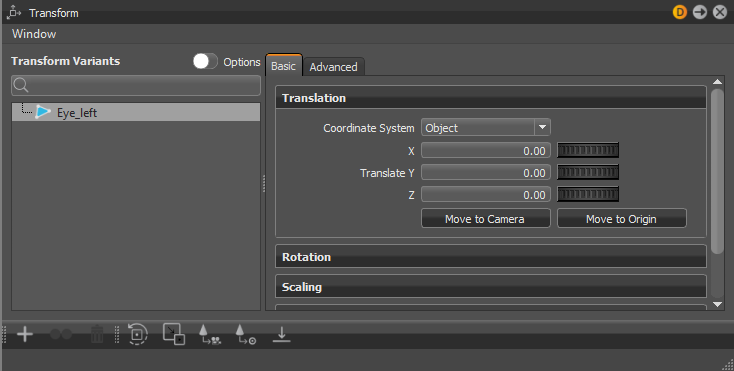
Task: Click the X translation value field
Action: tap(485, 150)
